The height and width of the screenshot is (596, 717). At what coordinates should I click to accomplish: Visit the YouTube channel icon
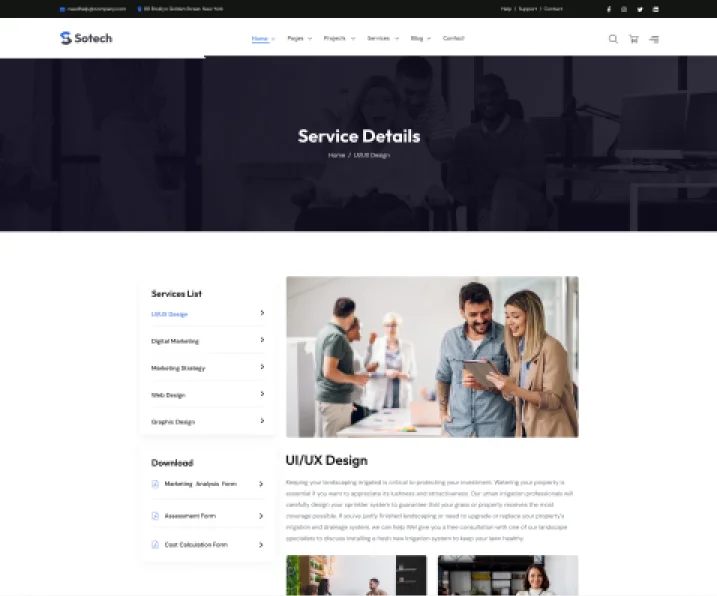(x=656, y=9)
